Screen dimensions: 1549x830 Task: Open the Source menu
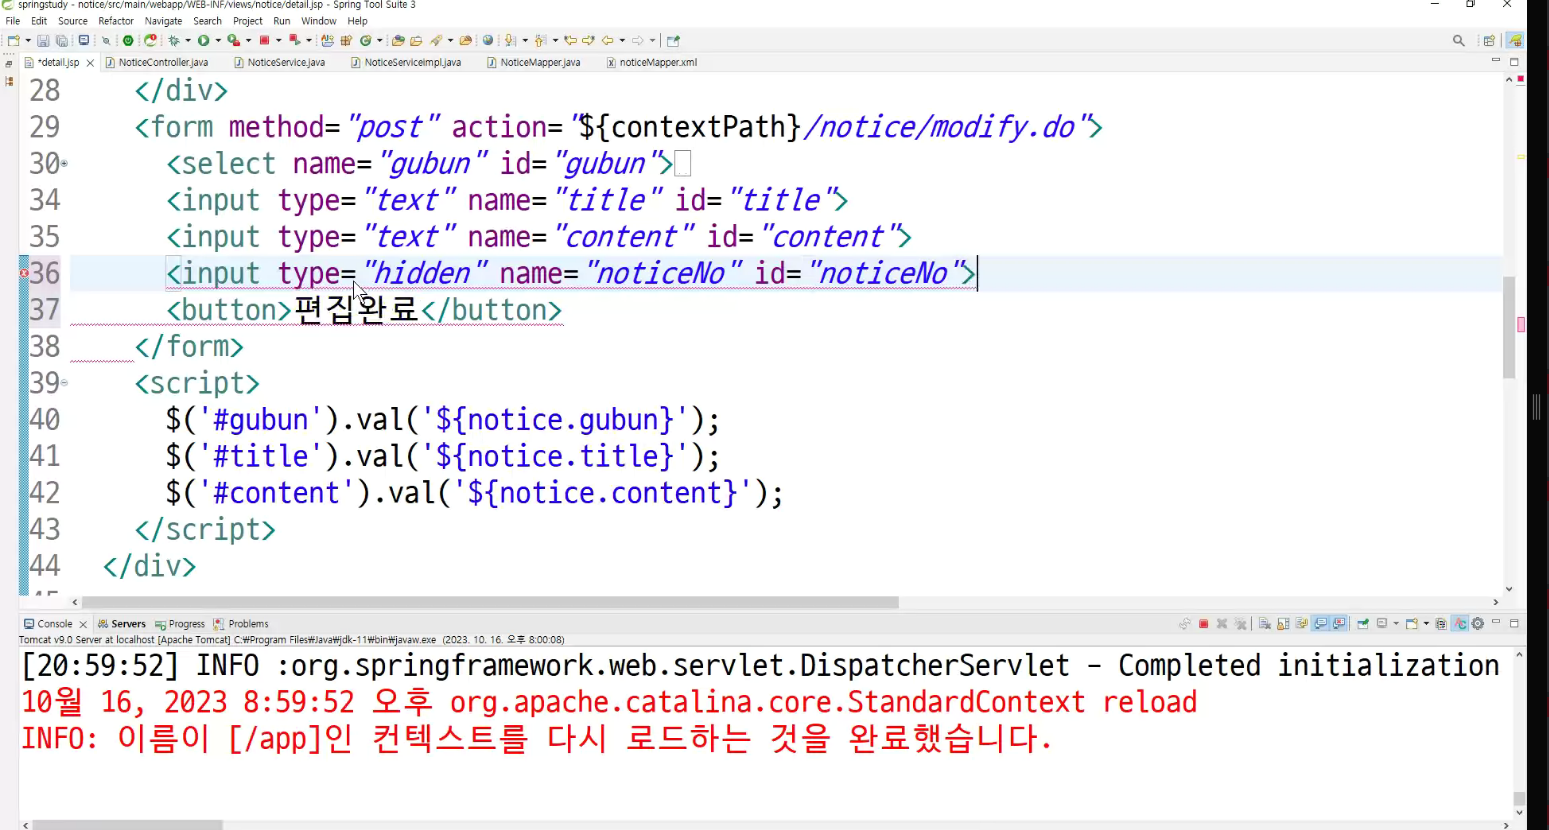click(x=73, y=21)
